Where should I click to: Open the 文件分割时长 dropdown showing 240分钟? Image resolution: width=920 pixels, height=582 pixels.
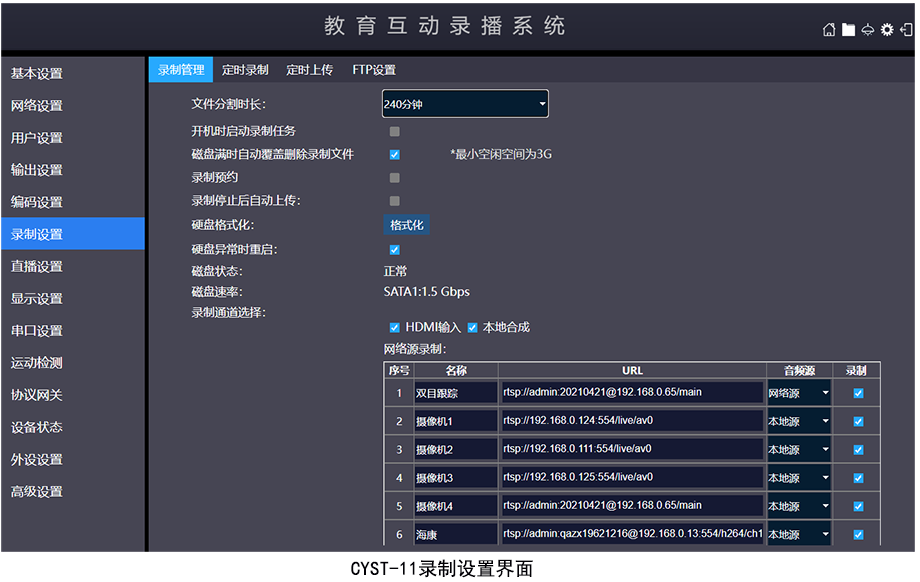pyautogui.click(x=465, y=104)
